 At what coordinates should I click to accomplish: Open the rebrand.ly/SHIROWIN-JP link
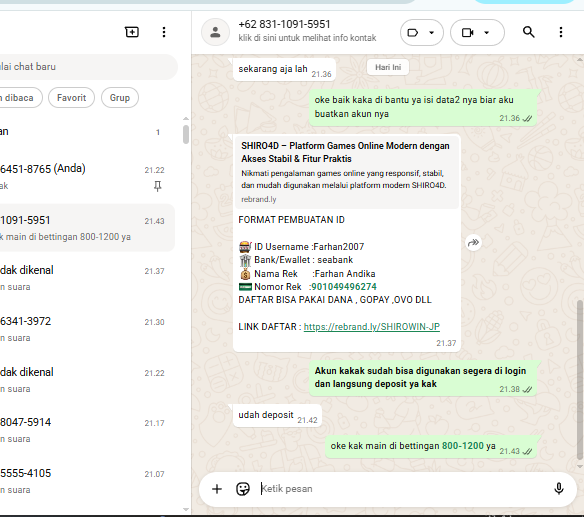(372, 327)
